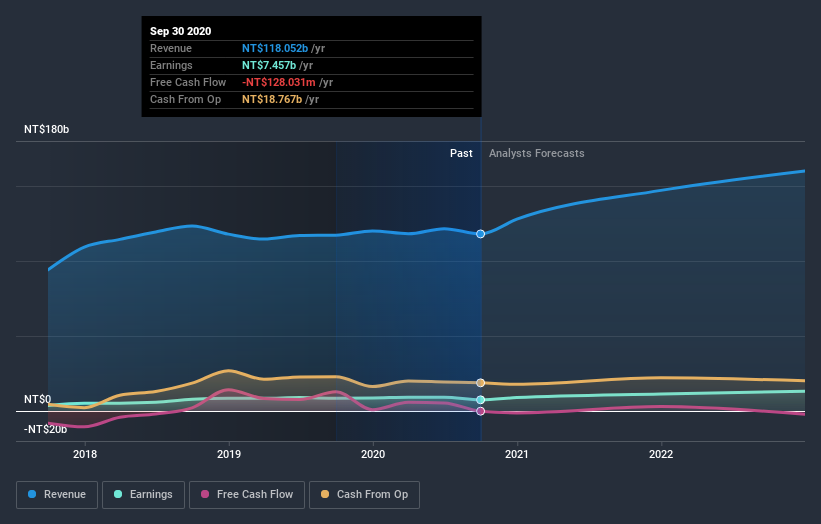
Task: Click the NT$7.457b earnings value
Action: pyautogui.click(x=269, y=65)
